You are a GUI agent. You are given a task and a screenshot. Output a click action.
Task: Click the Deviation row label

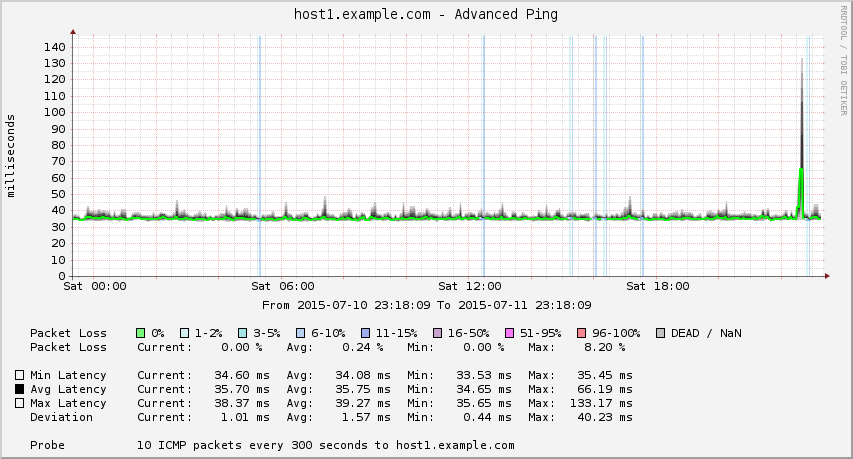click(x=61, y=418)
